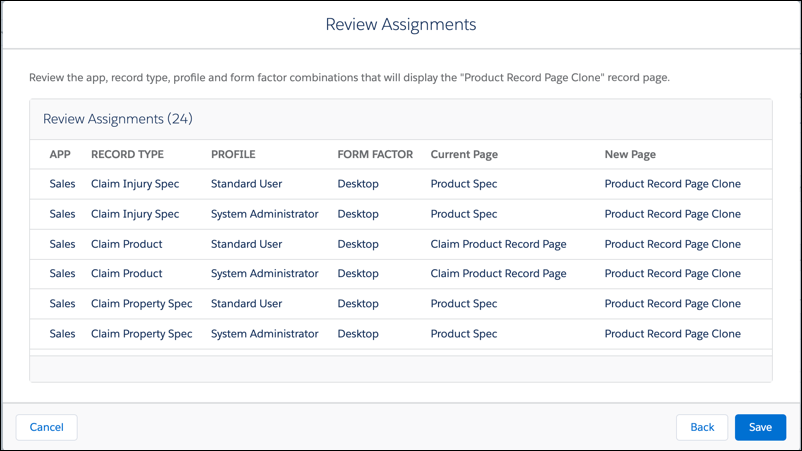The width and height of the screenshot is (802, 451).
Task: Click the FORM FACTOR column header
Action: [375, 154]
